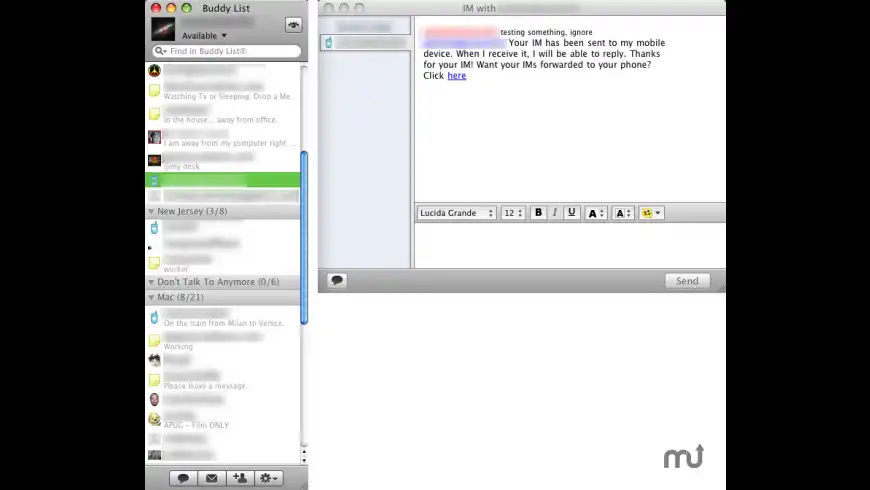The image size is (870, 490).
Task: Click your own buddy icon in Buddy List header
Action: point(163,29)
